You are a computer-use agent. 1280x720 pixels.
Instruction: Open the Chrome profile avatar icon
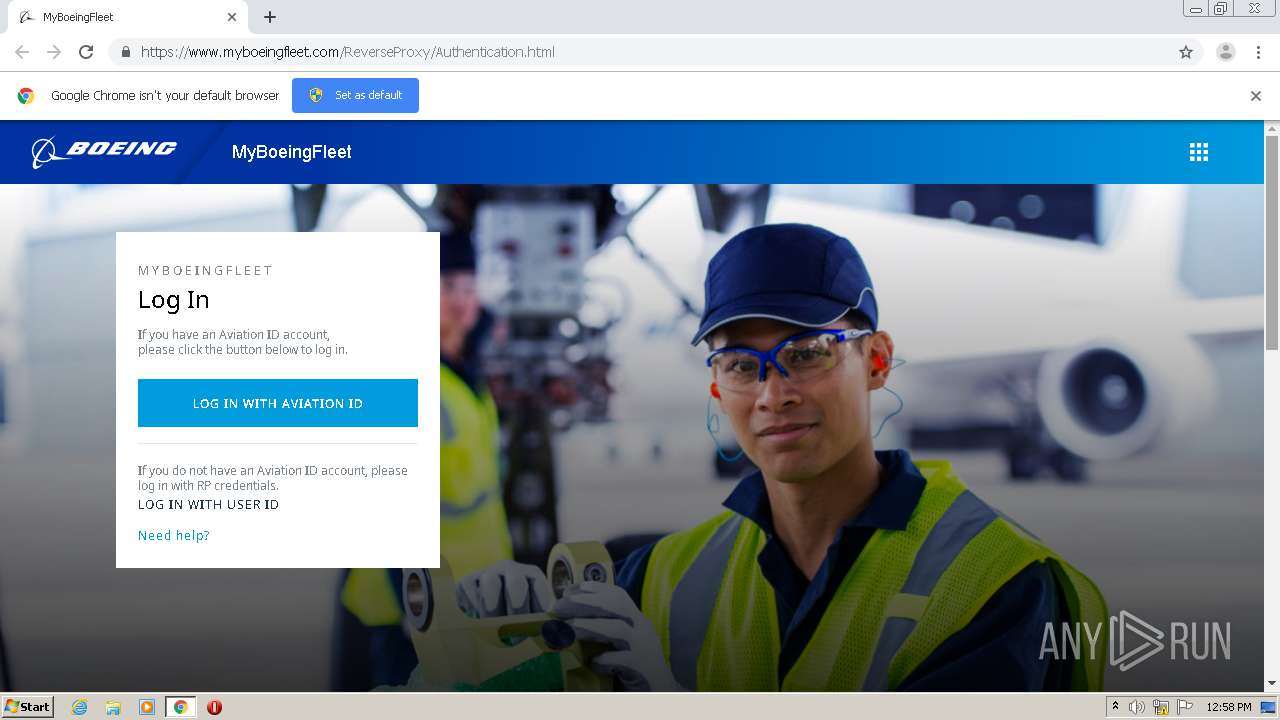coord(1225,52)
